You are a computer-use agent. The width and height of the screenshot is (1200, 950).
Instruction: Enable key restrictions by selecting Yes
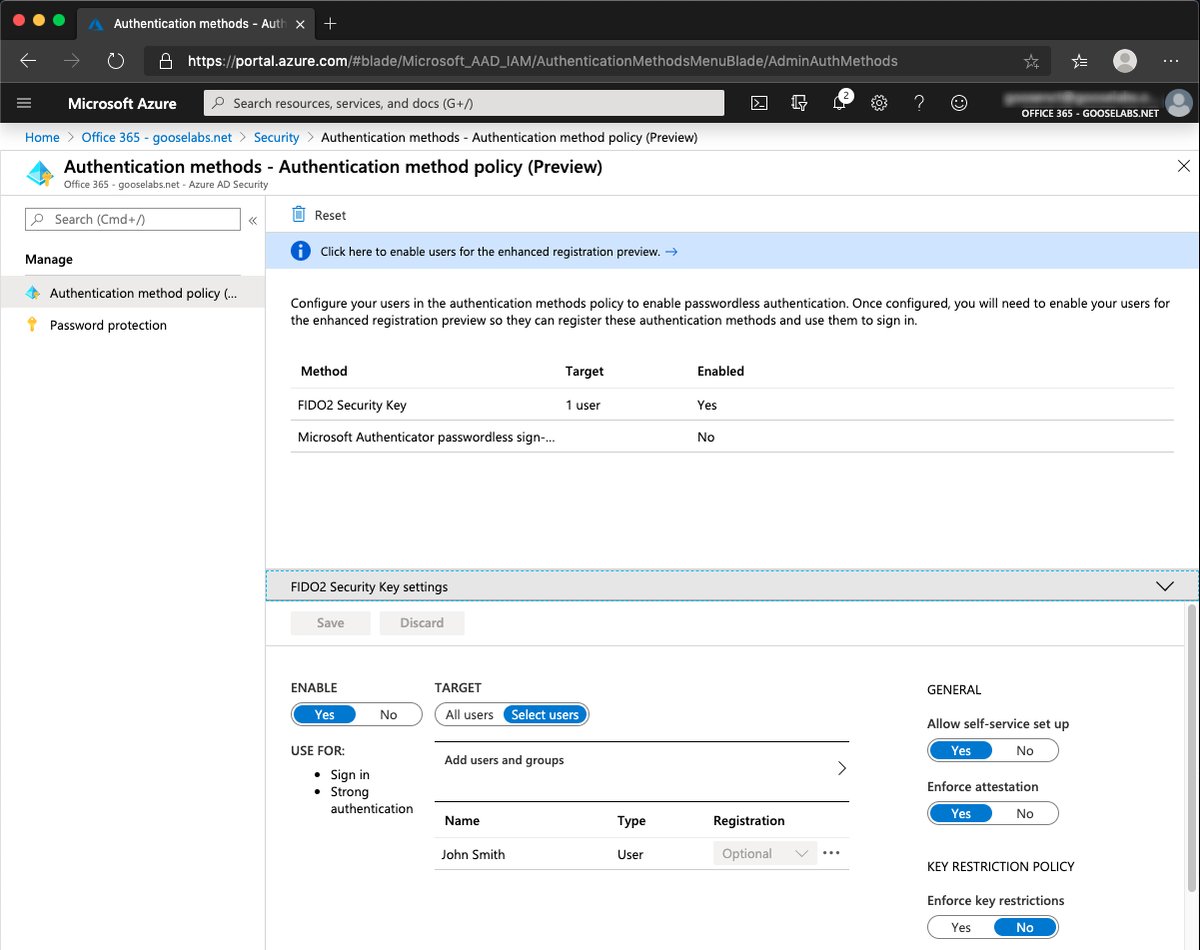click(961, 927)
